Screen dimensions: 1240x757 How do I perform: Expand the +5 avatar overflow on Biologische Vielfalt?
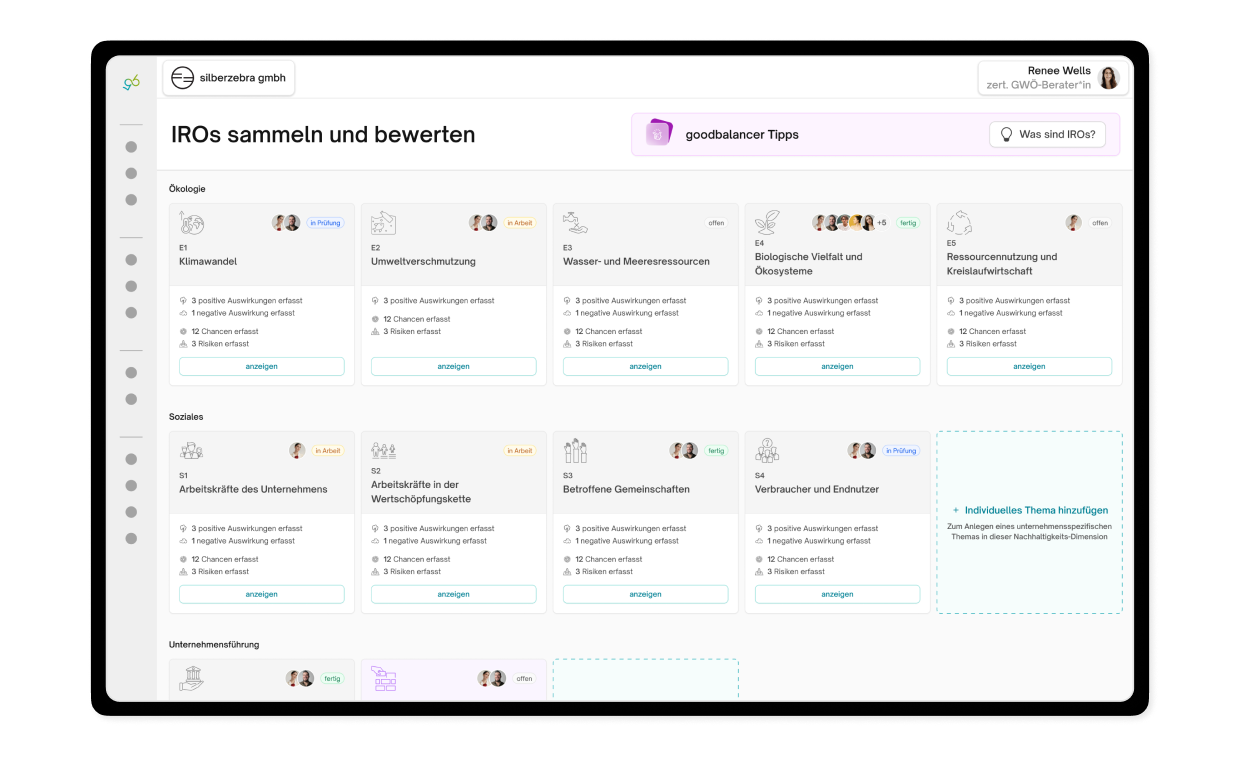881,223
